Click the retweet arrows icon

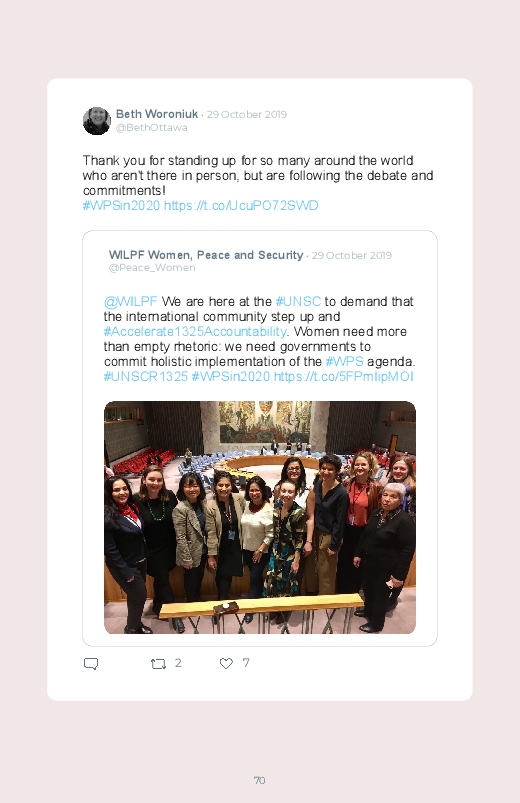158,664
